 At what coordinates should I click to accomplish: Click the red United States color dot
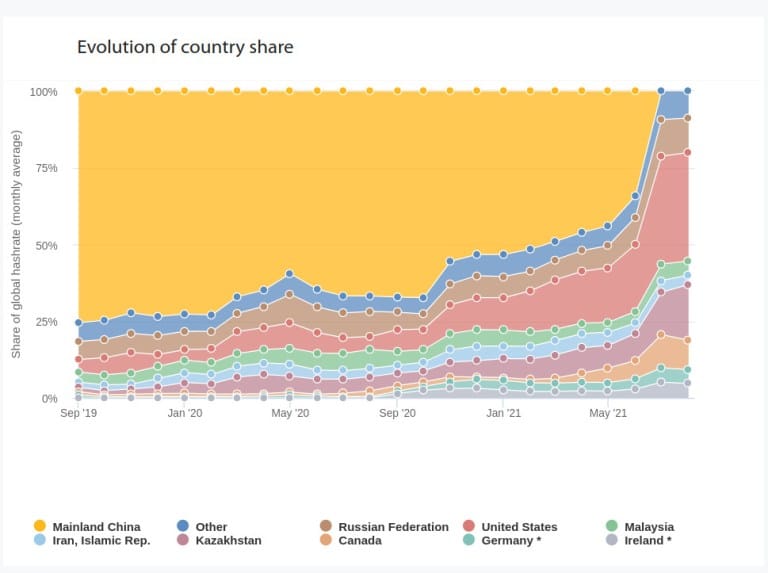click(x=469, y=526)
